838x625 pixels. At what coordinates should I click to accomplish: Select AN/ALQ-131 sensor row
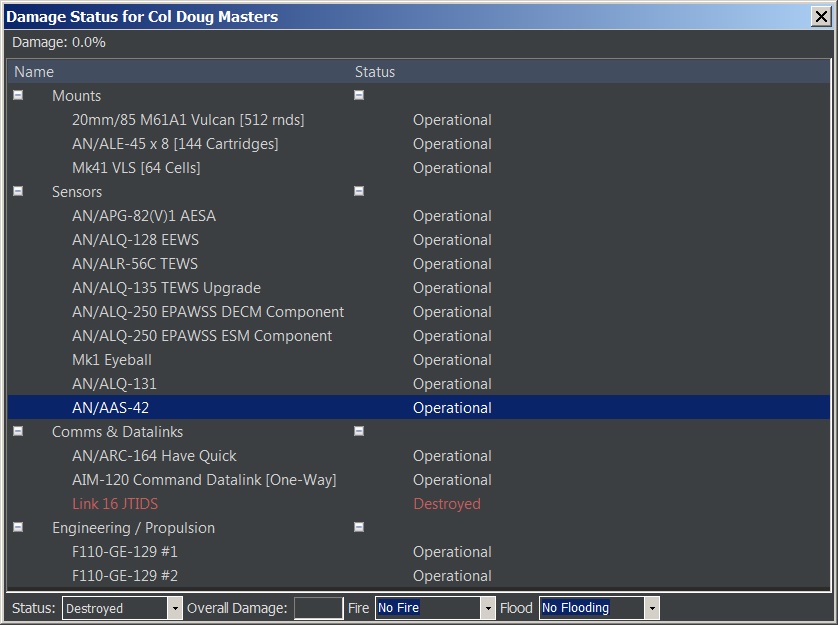[419, 384]
